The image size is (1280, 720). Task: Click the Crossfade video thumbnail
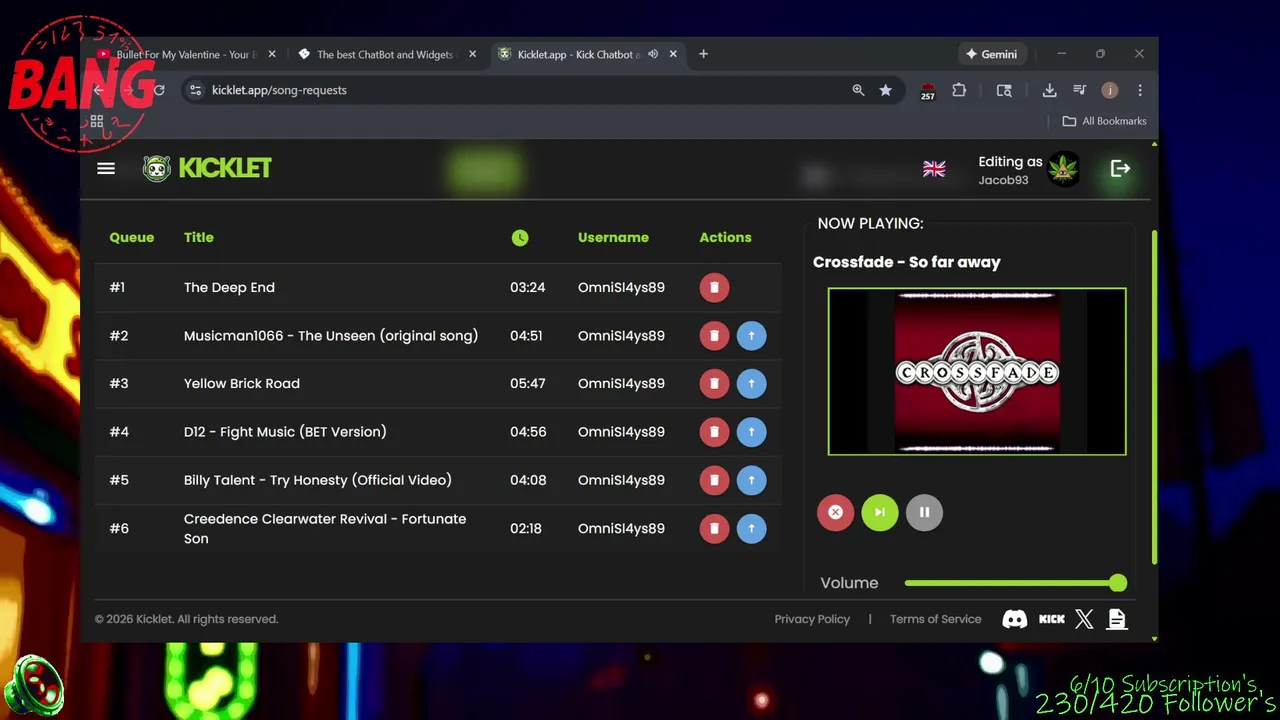point(977,372)
